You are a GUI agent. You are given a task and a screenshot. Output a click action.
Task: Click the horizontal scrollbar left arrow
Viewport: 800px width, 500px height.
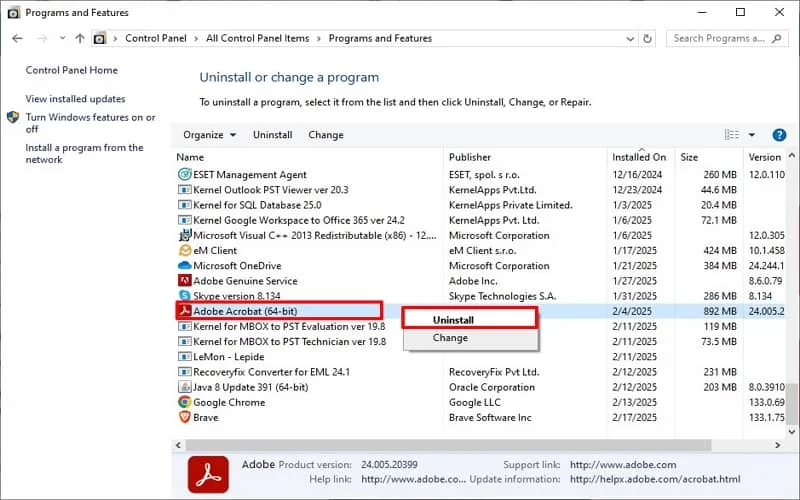click(x=178, y=445)
